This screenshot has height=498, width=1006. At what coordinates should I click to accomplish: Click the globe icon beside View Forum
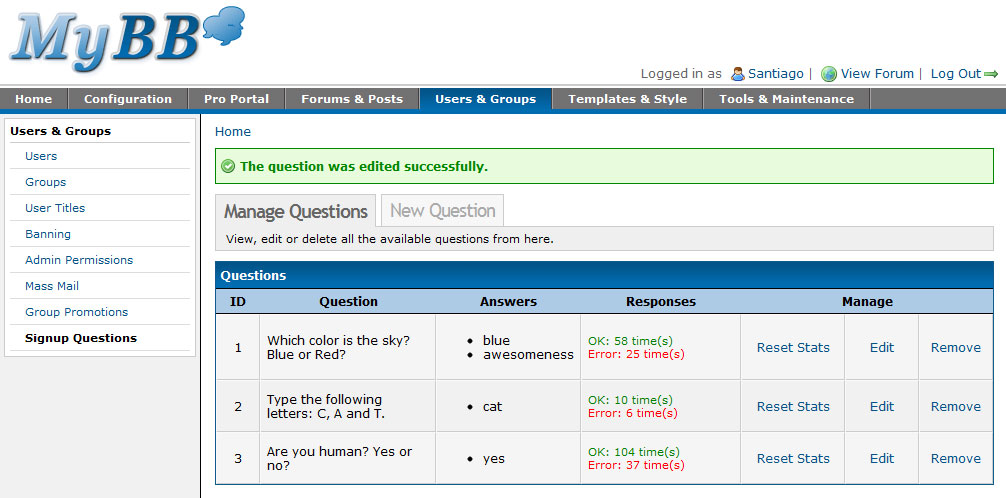click(828, 74)
